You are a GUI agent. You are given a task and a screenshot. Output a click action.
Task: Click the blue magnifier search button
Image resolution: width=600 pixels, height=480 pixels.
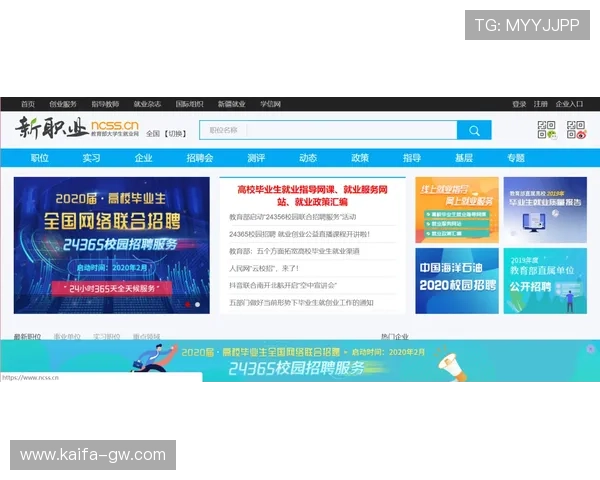click(474, 131)
